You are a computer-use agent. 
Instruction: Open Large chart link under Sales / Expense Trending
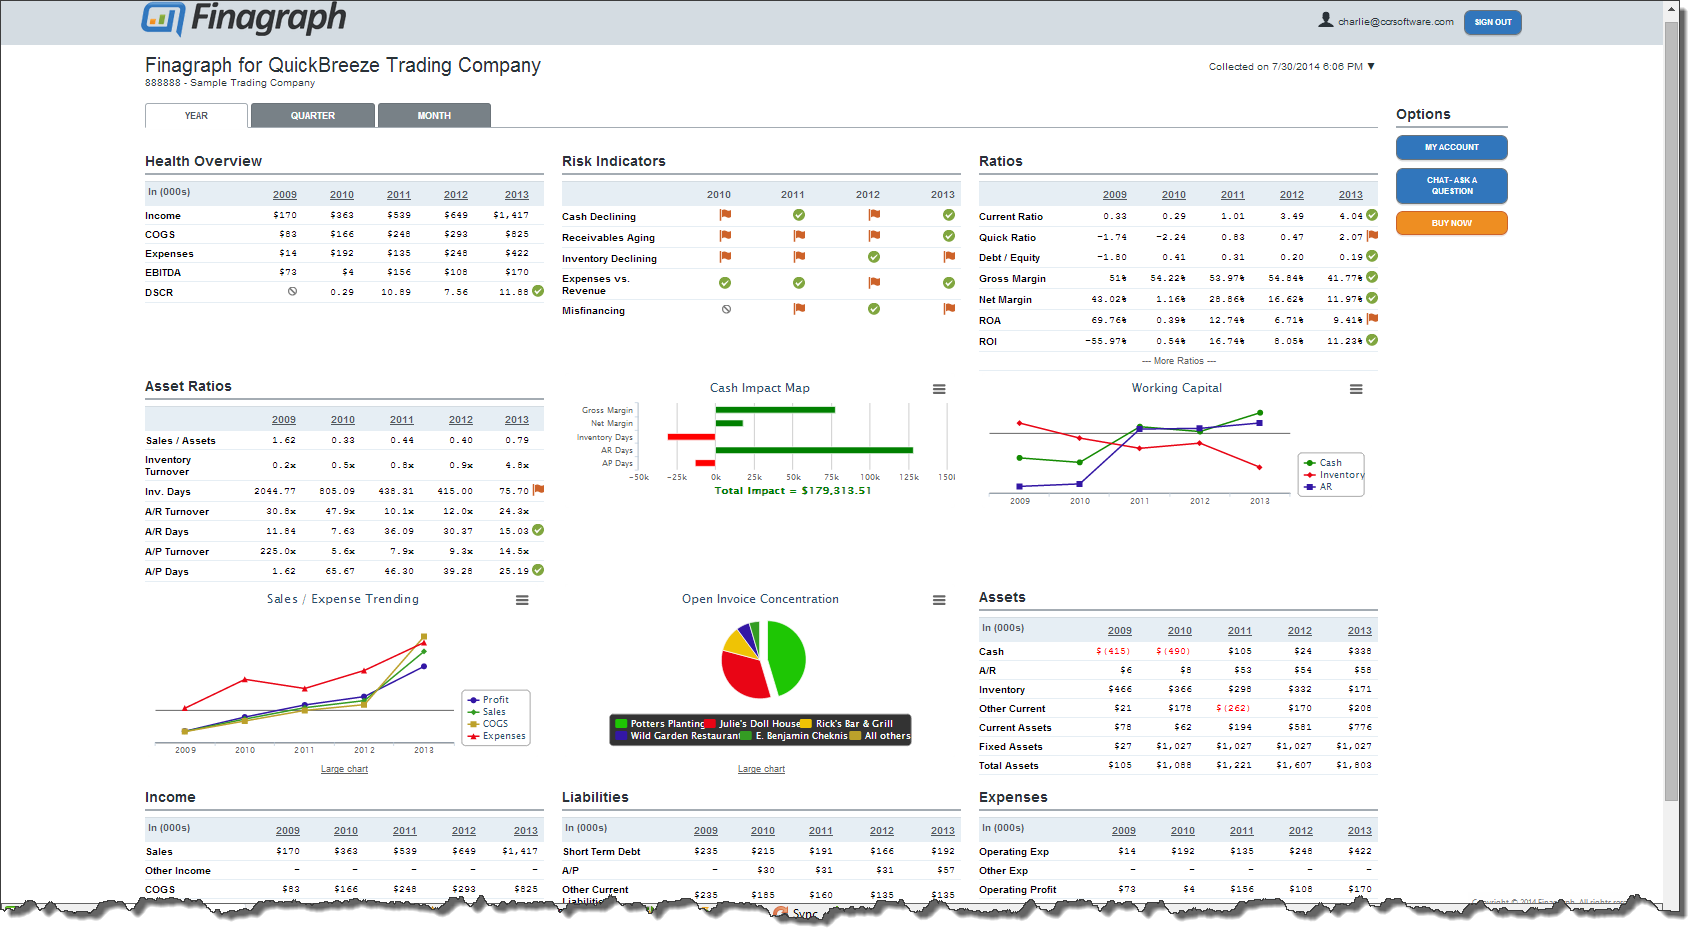344,769
